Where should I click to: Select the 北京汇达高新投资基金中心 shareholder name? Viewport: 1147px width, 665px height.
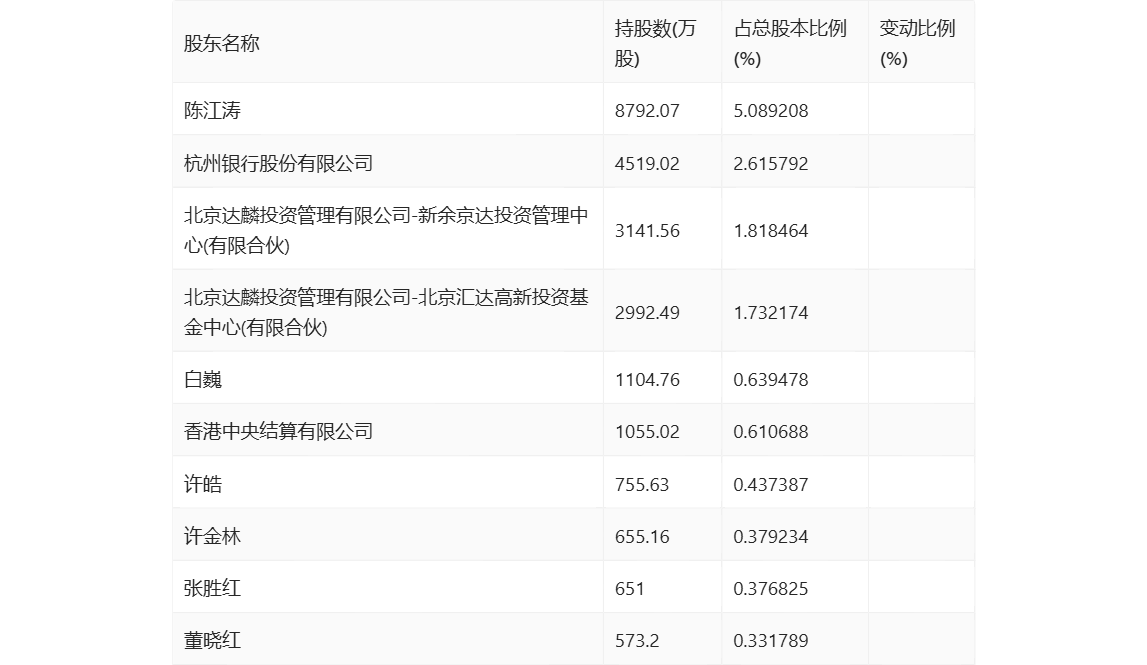(386, 312)
